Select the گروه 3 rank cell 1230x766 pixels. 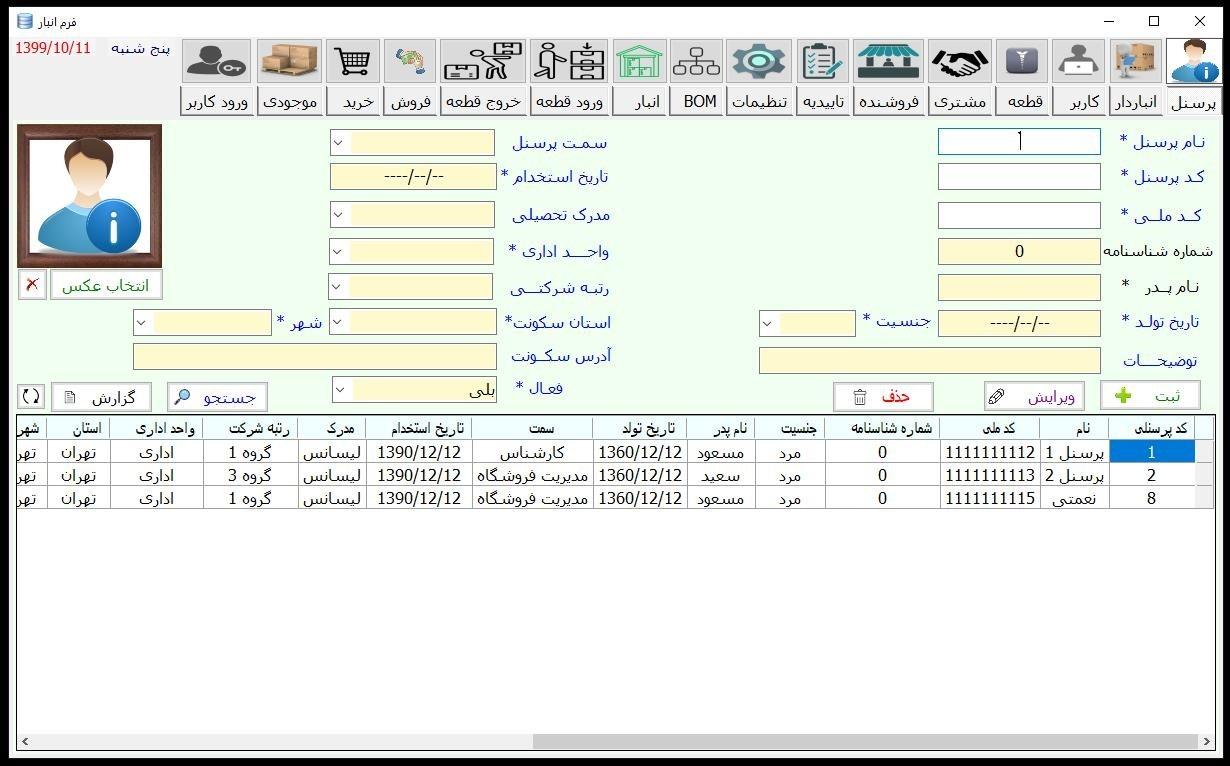(250, 475)
